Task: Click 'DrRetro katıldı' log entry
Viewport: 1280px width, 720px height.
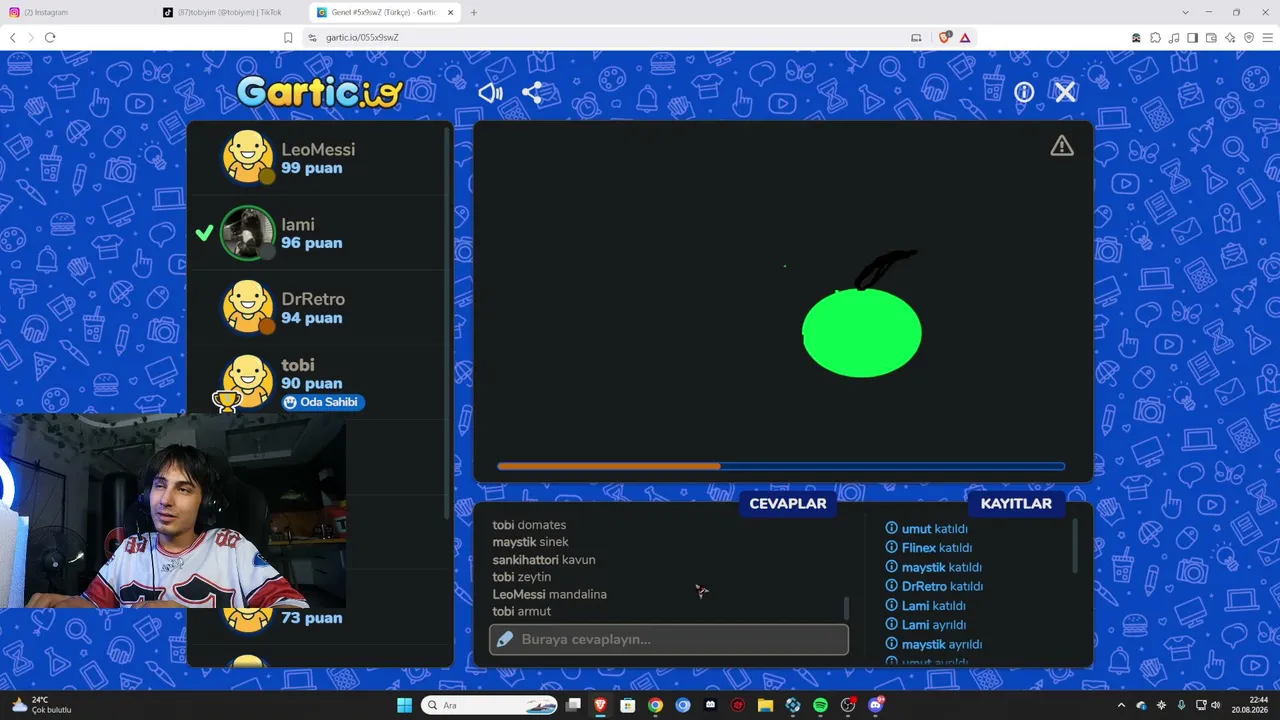Action: 934,586
